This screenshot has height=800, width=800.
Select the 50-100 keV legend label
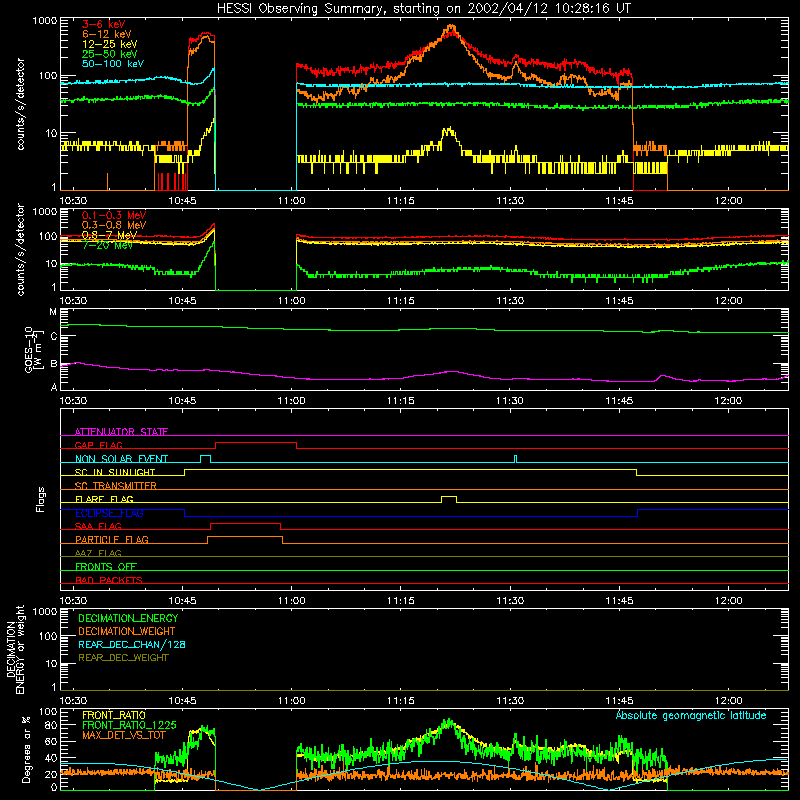click(x=112, y=64)
